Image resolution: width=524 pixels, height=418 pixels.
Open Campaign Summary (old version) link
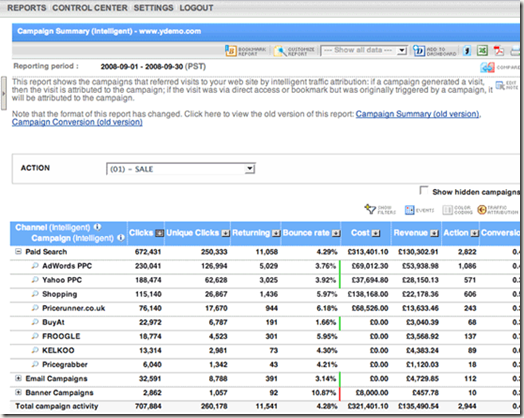(417, 114)
